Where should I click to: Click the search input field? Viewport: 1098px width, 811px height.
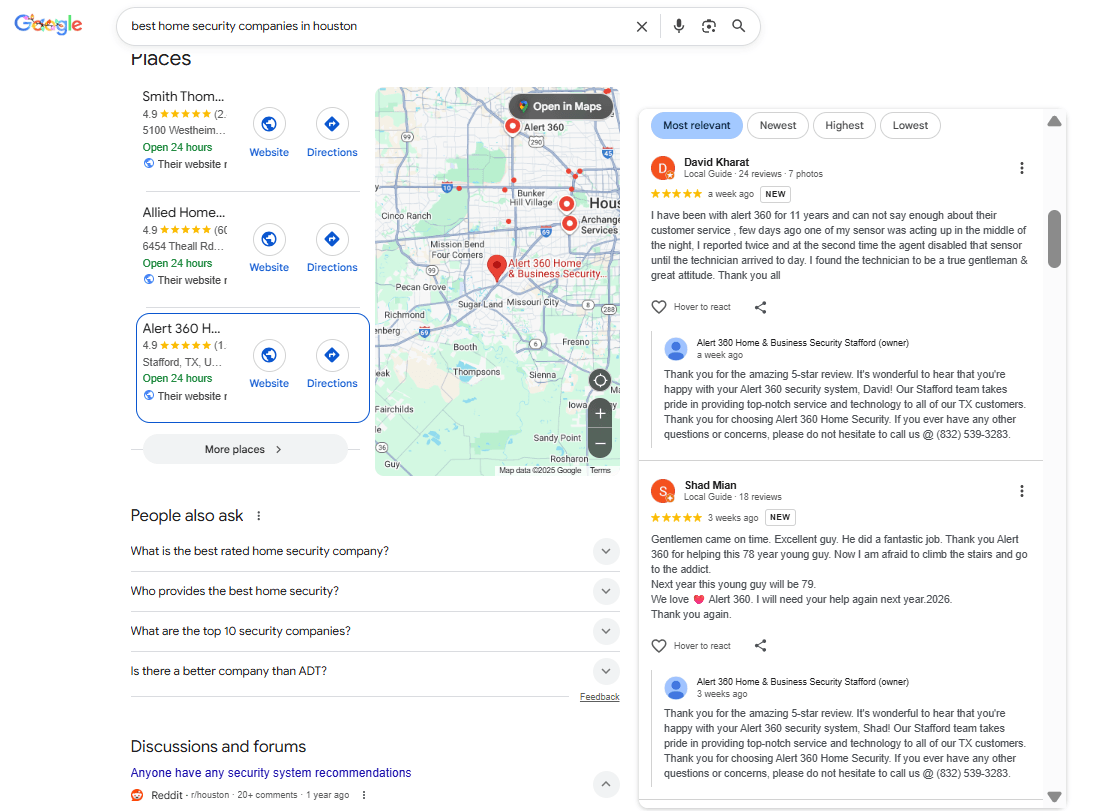(x=380, y=26)
